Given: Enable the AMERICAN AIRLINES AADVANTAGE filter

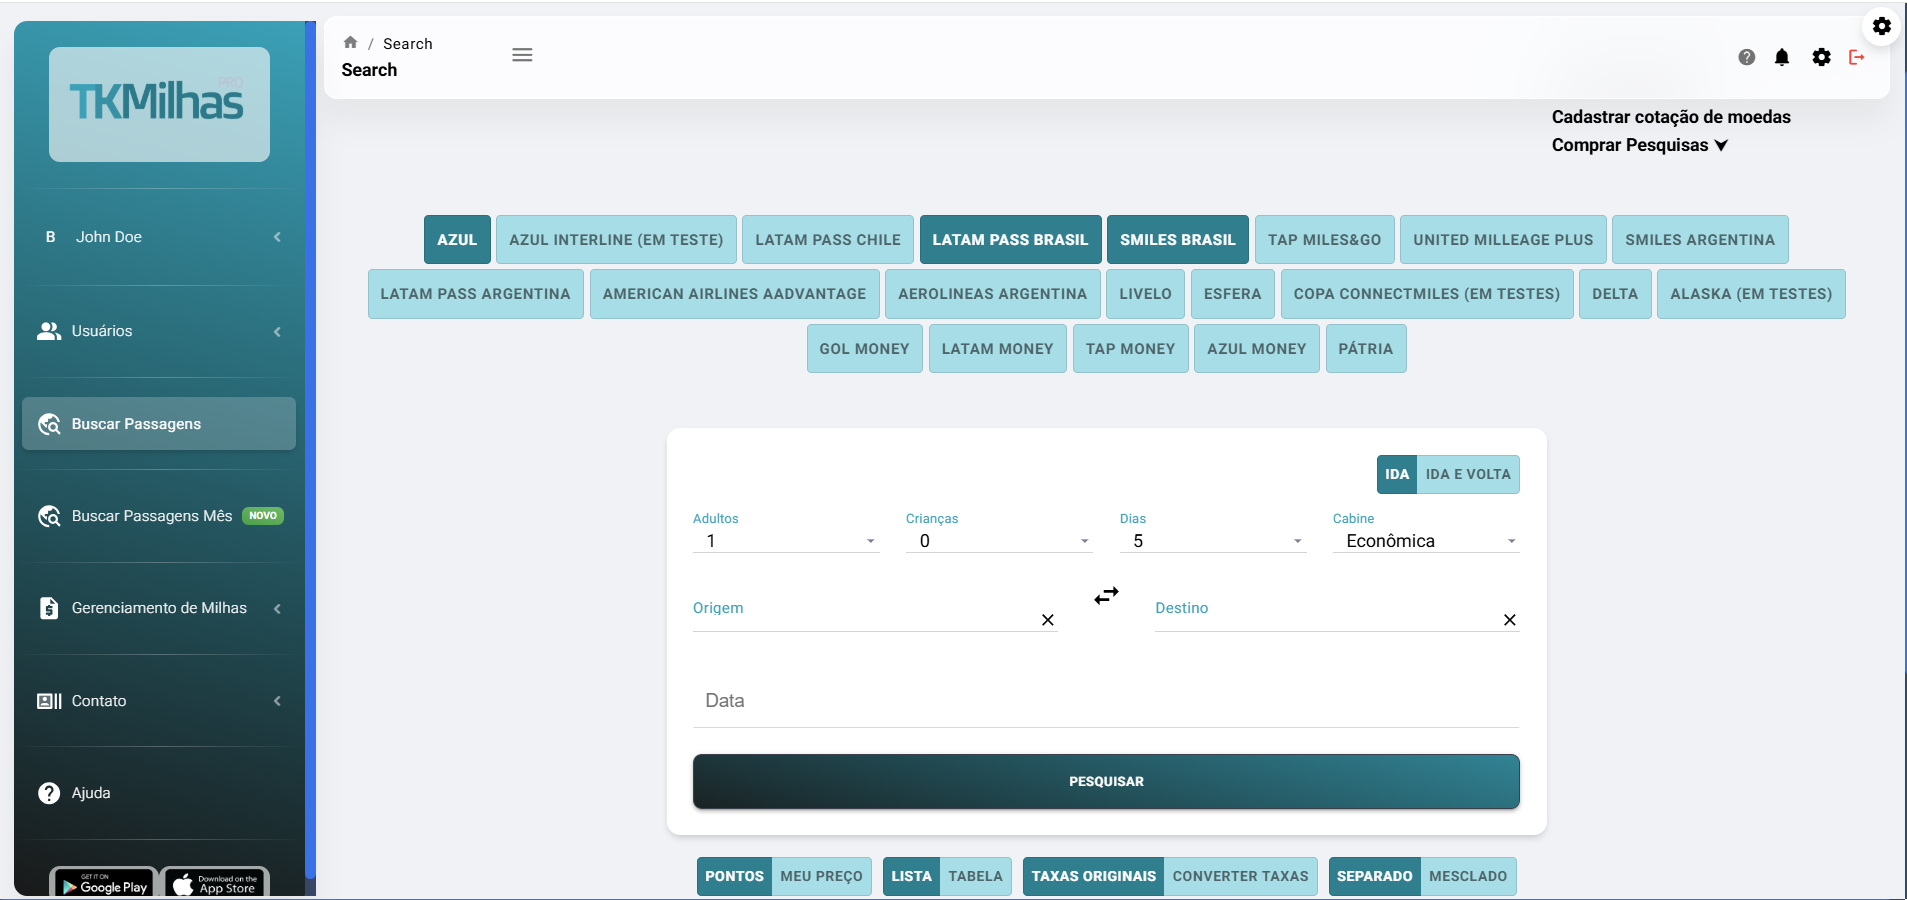Looking at the screenshot, I should (734, 294).
